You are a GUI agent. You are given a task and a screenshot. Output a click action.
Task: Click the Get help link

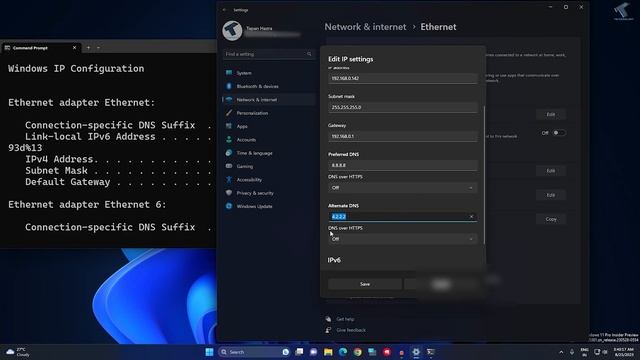tap(345, 319)
